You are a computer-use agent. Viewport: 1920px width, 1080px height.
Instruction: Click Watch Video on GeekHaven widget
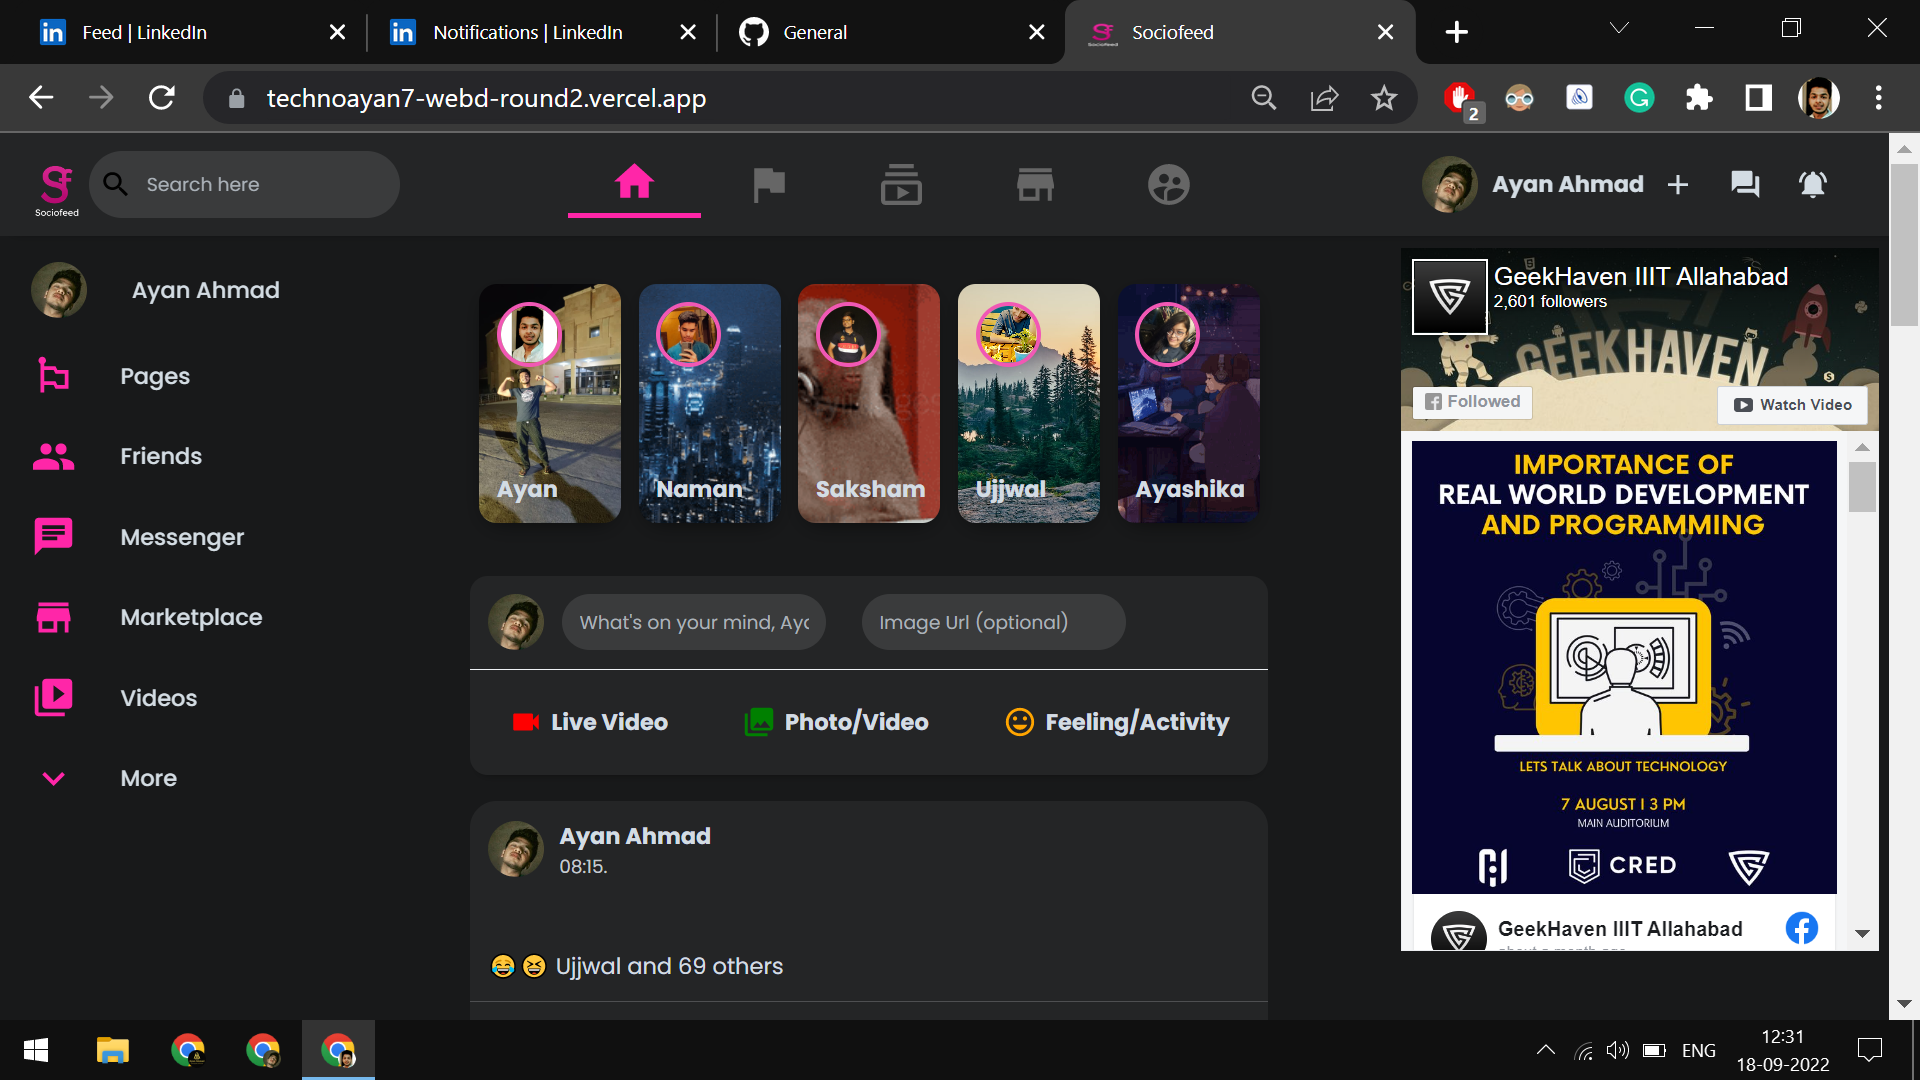pyautogui.click(x=1792, y=405)
